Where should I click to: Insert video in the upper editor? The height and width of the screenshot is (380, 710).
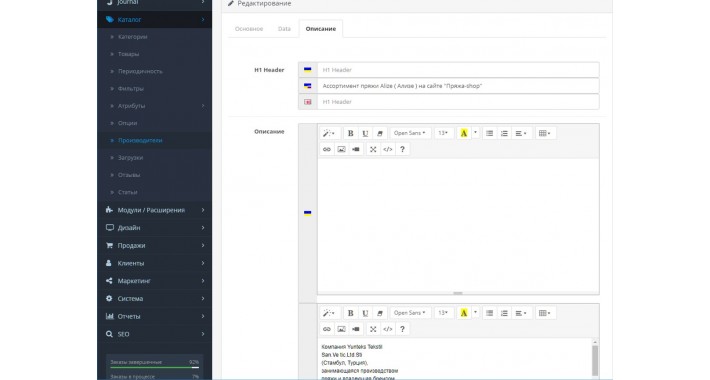coord(356,149)
